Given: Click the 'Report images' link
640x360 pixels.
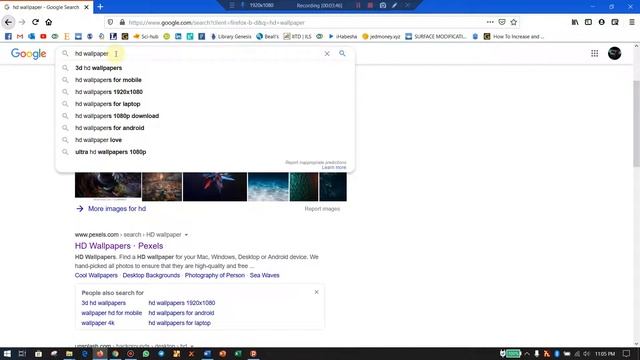Looking at the screenshot, I should (x=322, y=209).
